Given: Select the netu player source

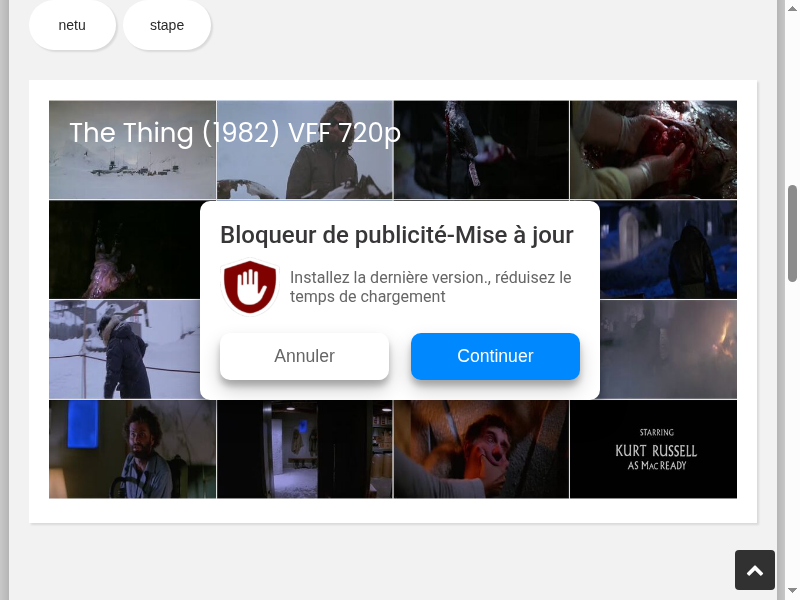Looking at the screenshot, I should pyautogui.click(x=72, y=25).
